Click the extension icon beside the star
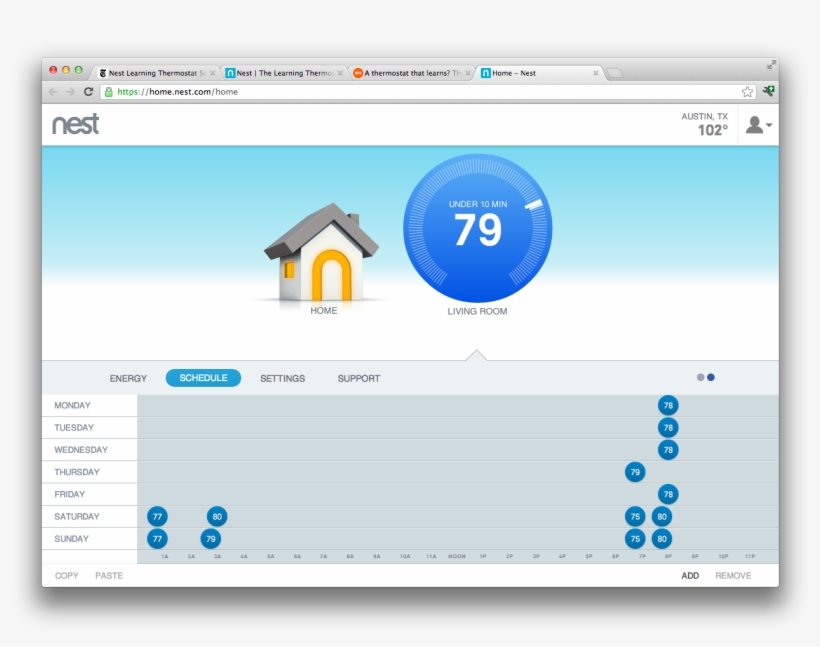The height and width of the screenshot is (647, 820). tap(768, 92)
